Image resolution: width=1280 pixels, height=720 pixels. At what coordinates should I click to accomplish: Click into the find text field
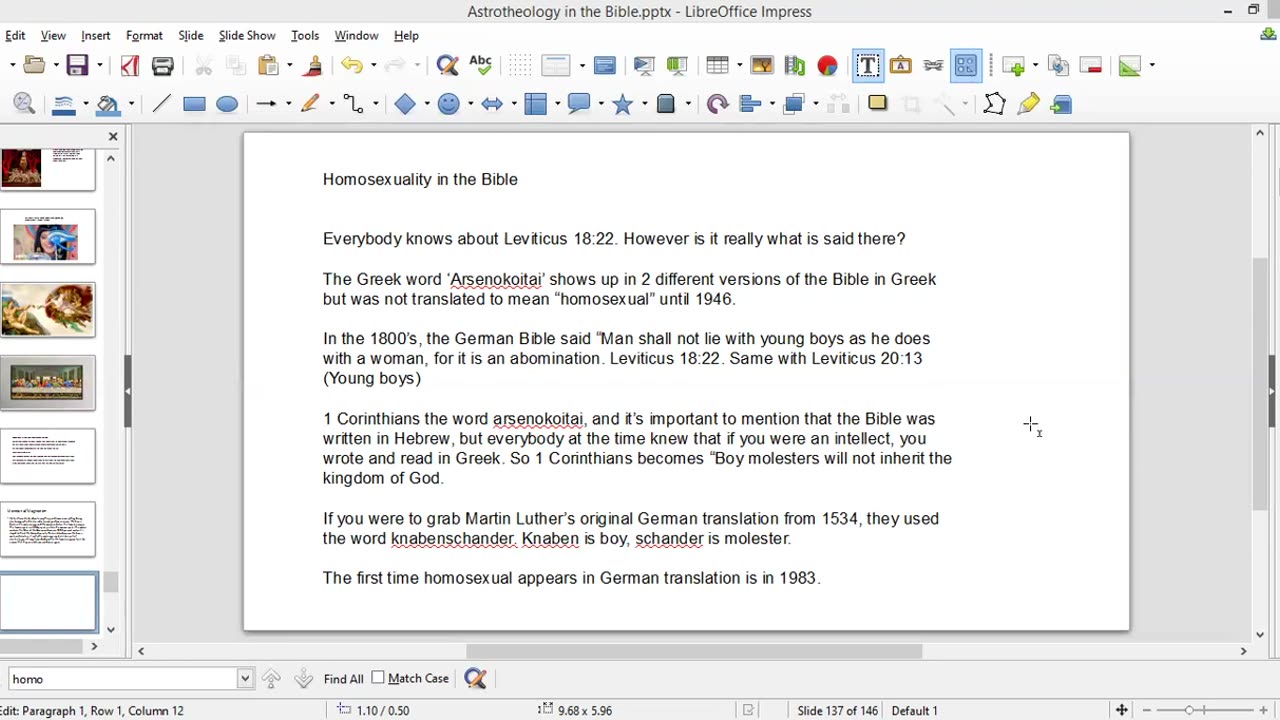[122, 679]
